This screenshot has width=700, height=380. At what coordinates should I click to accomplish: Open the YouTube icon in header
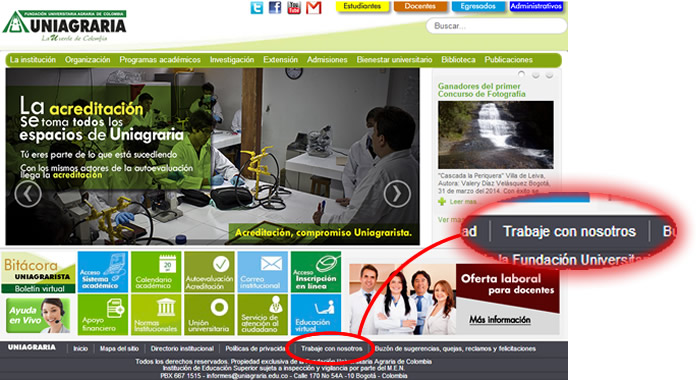[x=294, y=8]
